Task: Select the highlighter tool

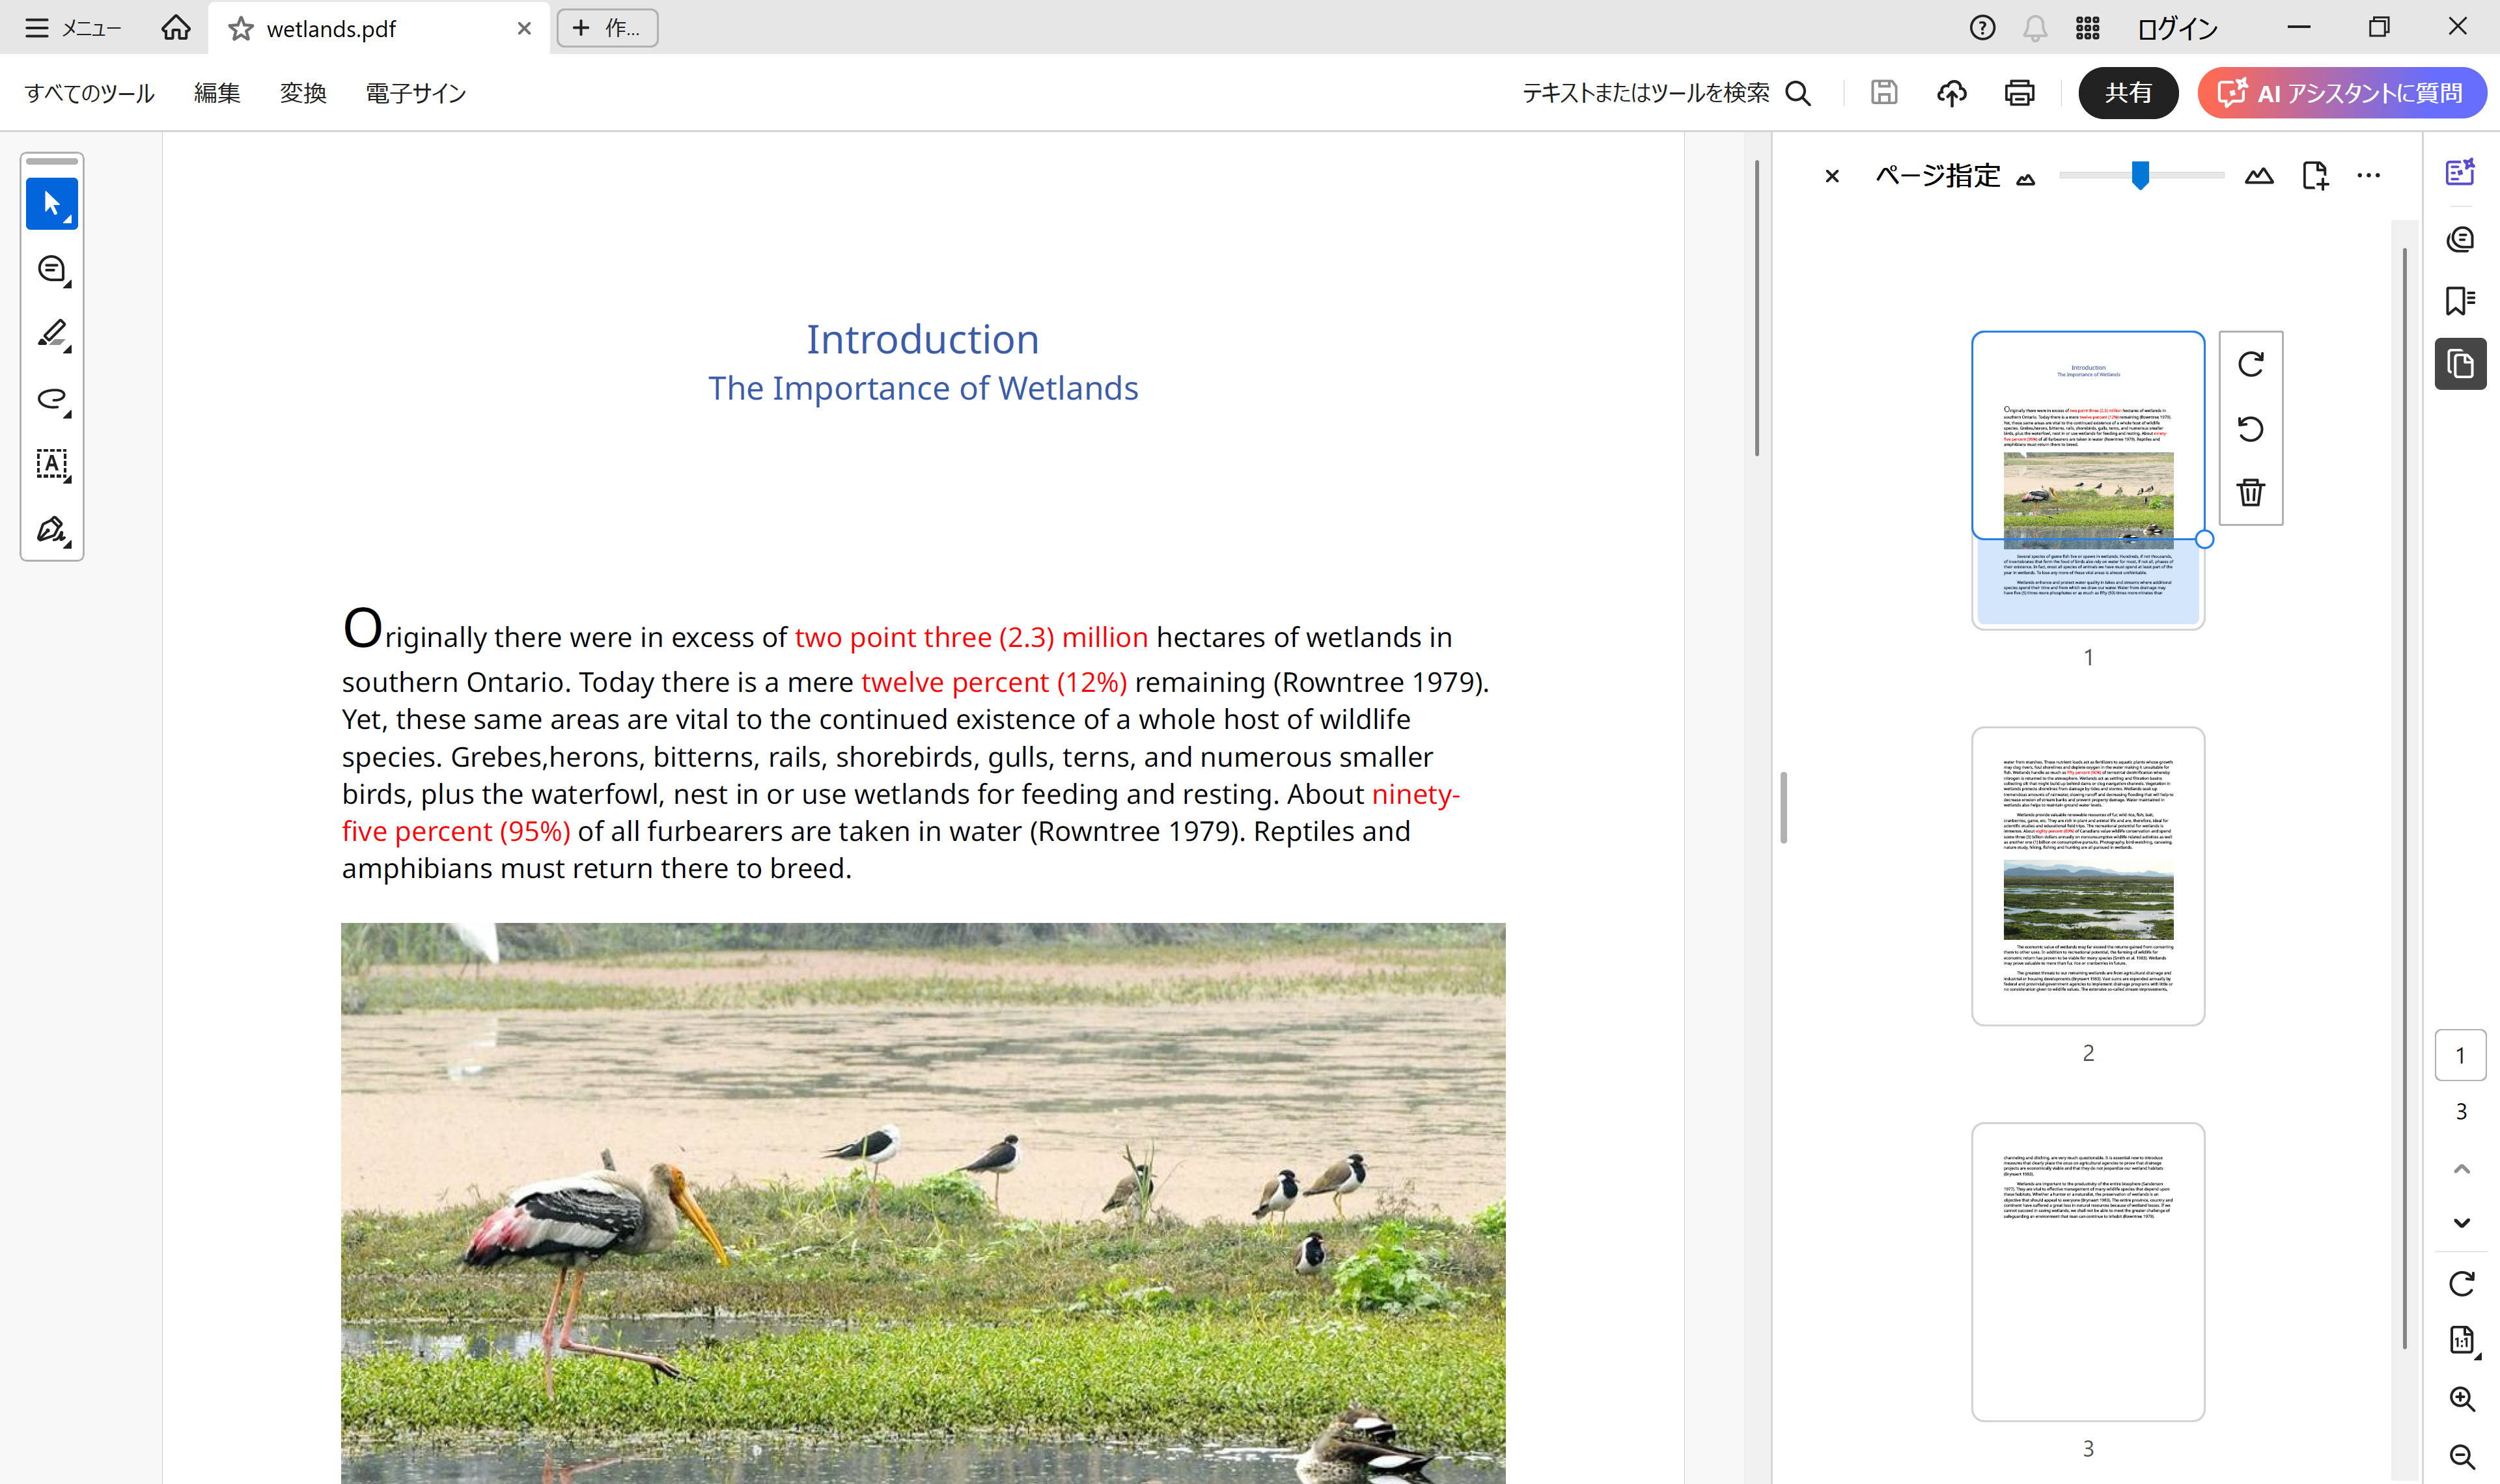Action: tap(52, 334)
